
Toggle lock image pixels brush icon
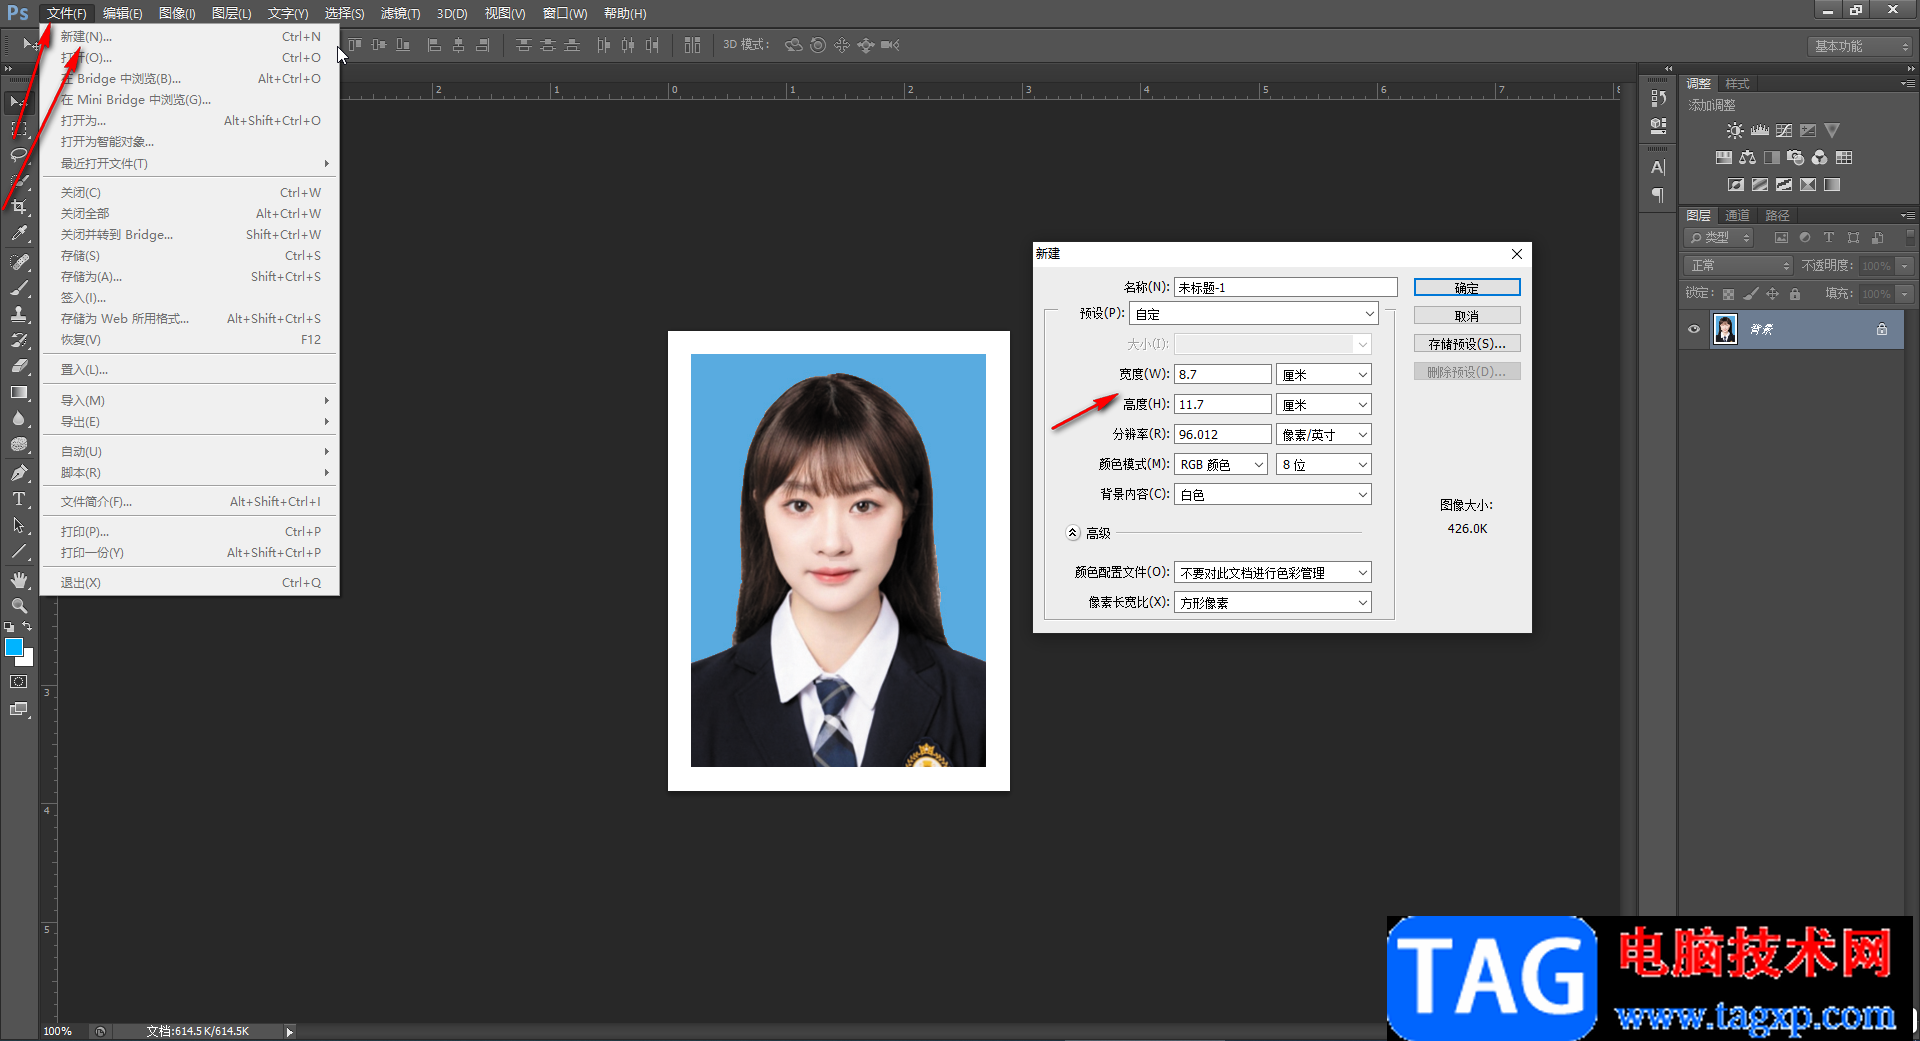tap(1750, 294)
